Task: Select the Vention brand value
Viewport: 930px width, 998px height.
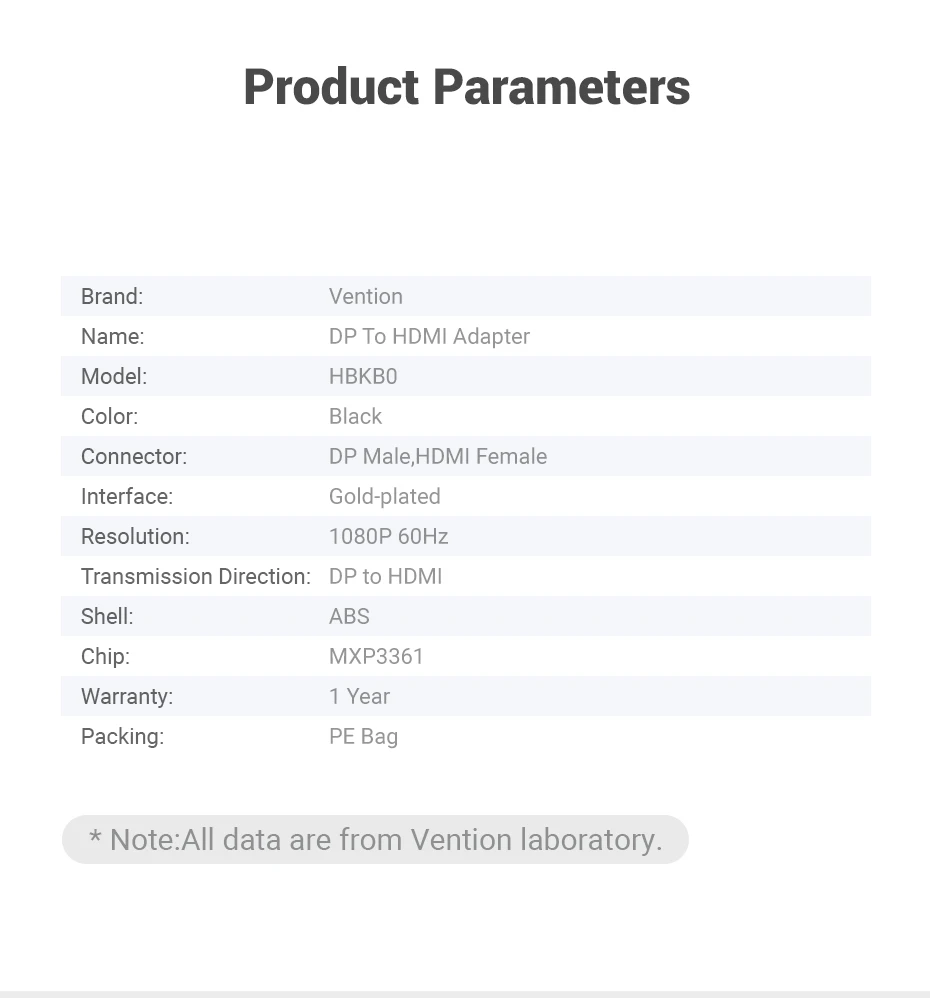Action: 366,296
